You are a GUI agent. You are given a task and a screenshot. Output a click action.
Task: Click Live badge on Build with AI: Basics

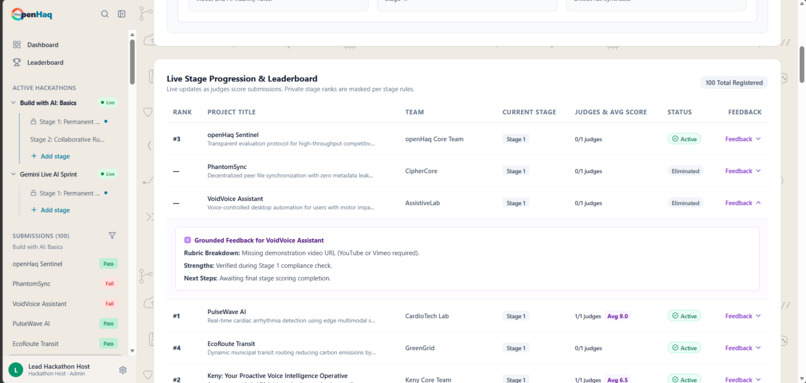108,103
